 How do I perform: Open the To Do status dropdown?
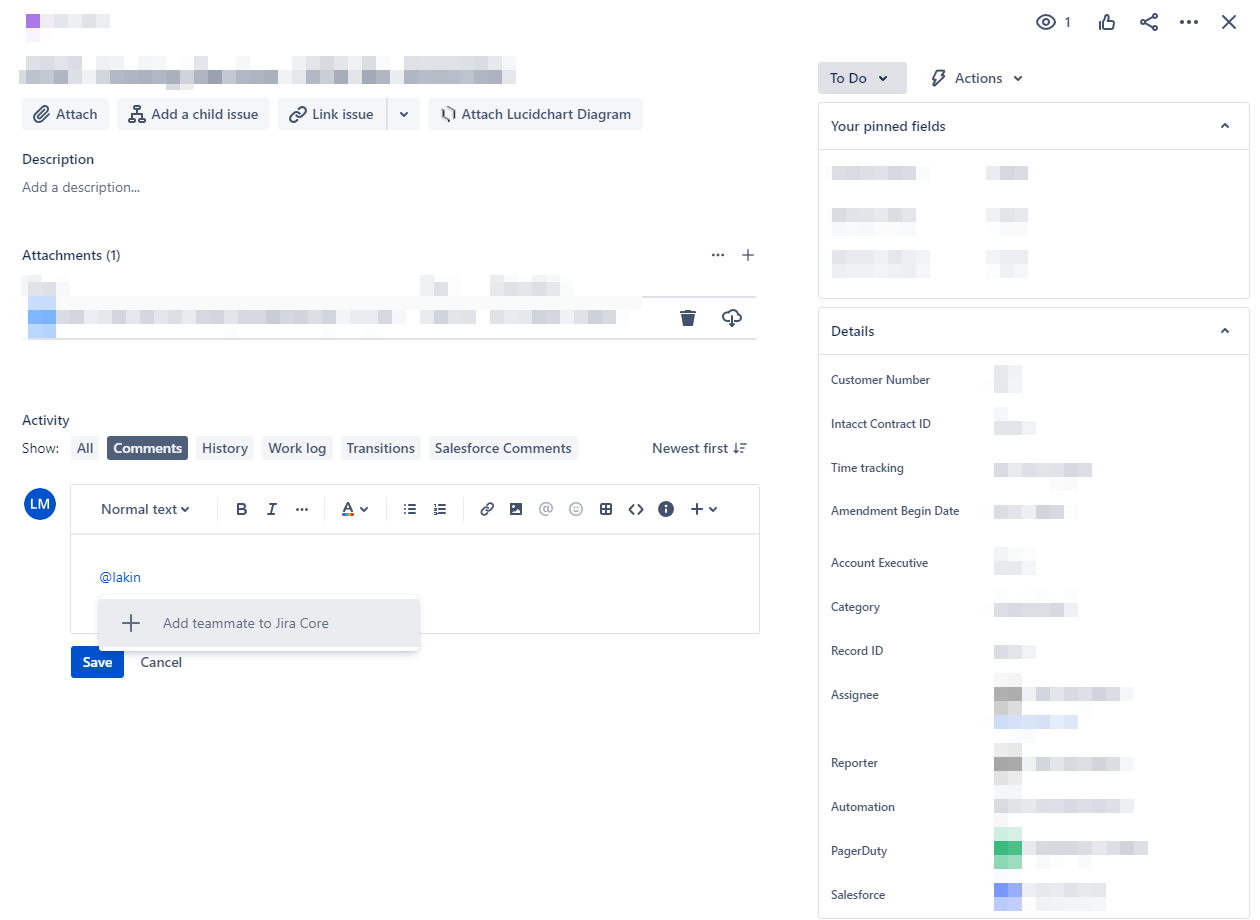tap(862, 77)
